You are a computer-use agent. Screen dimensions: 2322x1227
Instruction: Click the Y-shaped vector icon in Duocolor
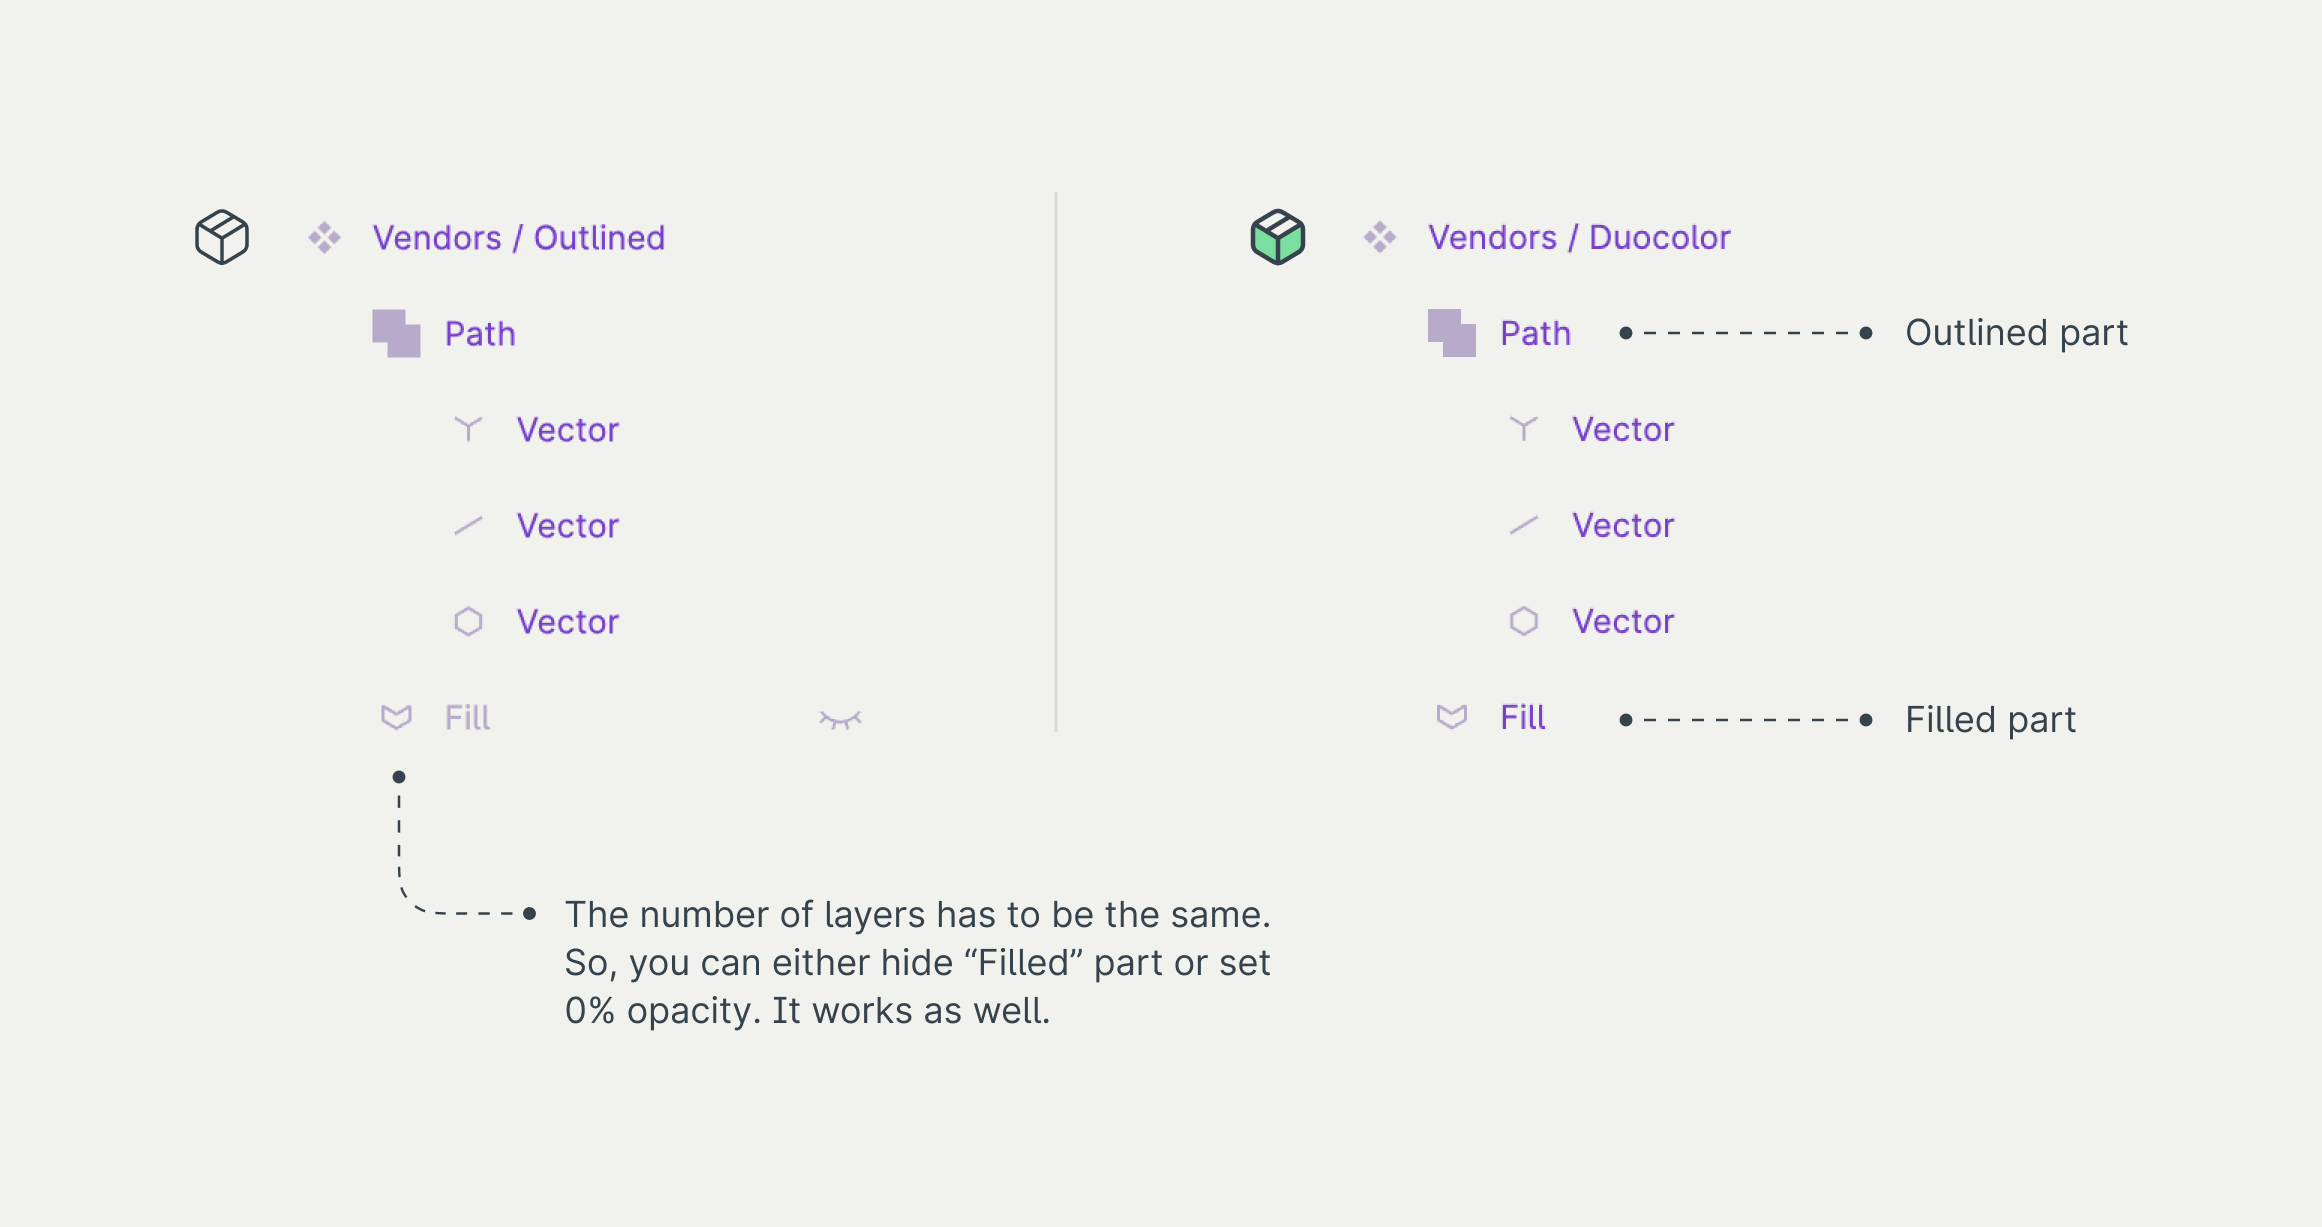1523,429
